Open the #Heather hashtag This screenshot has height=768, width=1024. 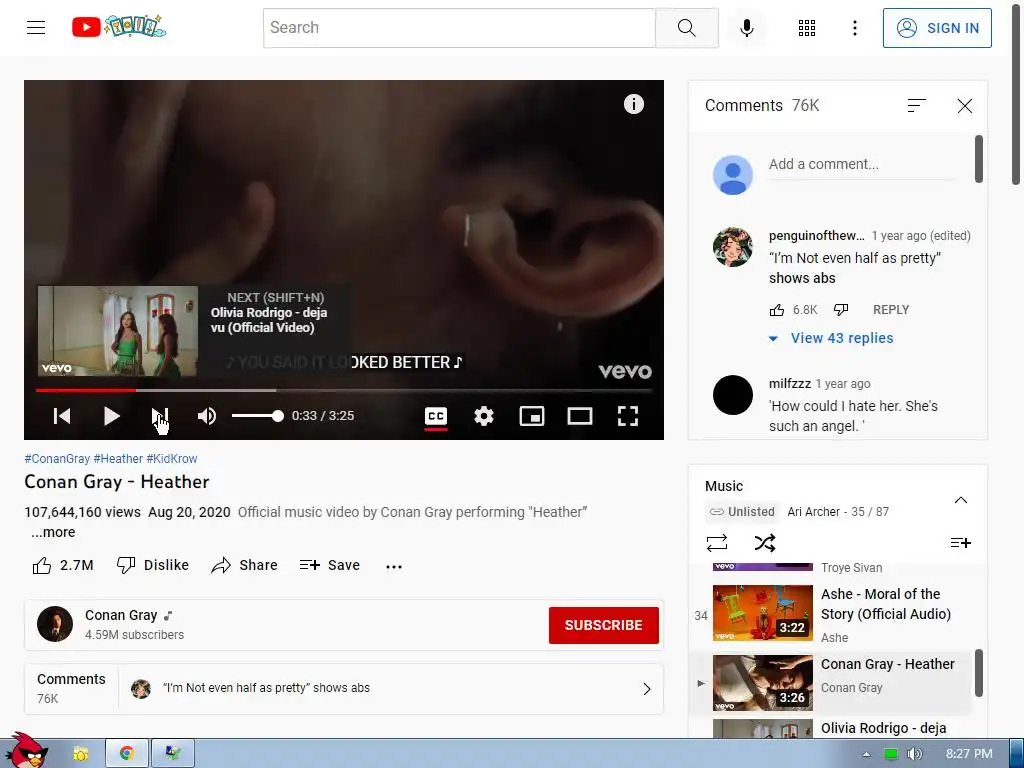tap(118, 458)
